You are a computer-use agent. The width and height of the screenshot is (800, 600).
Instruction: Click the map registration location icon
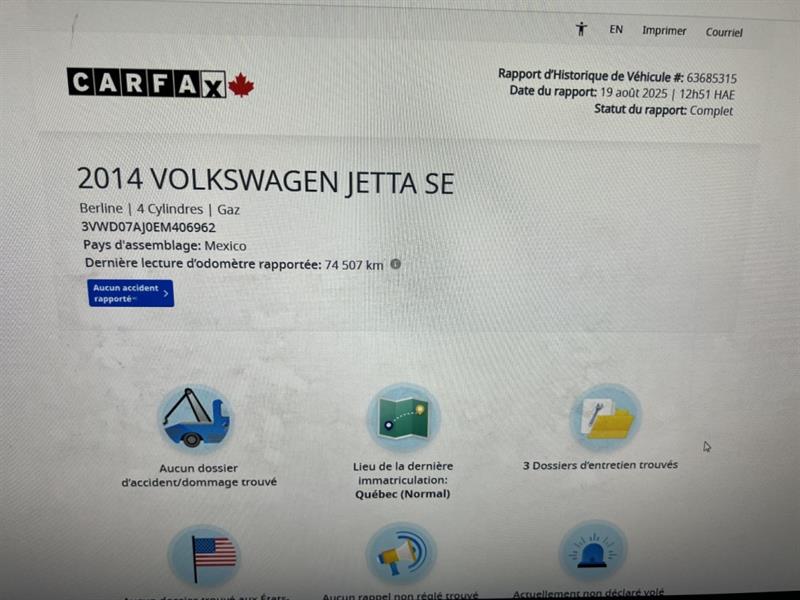pyautogui.click(x=403, y=417)
